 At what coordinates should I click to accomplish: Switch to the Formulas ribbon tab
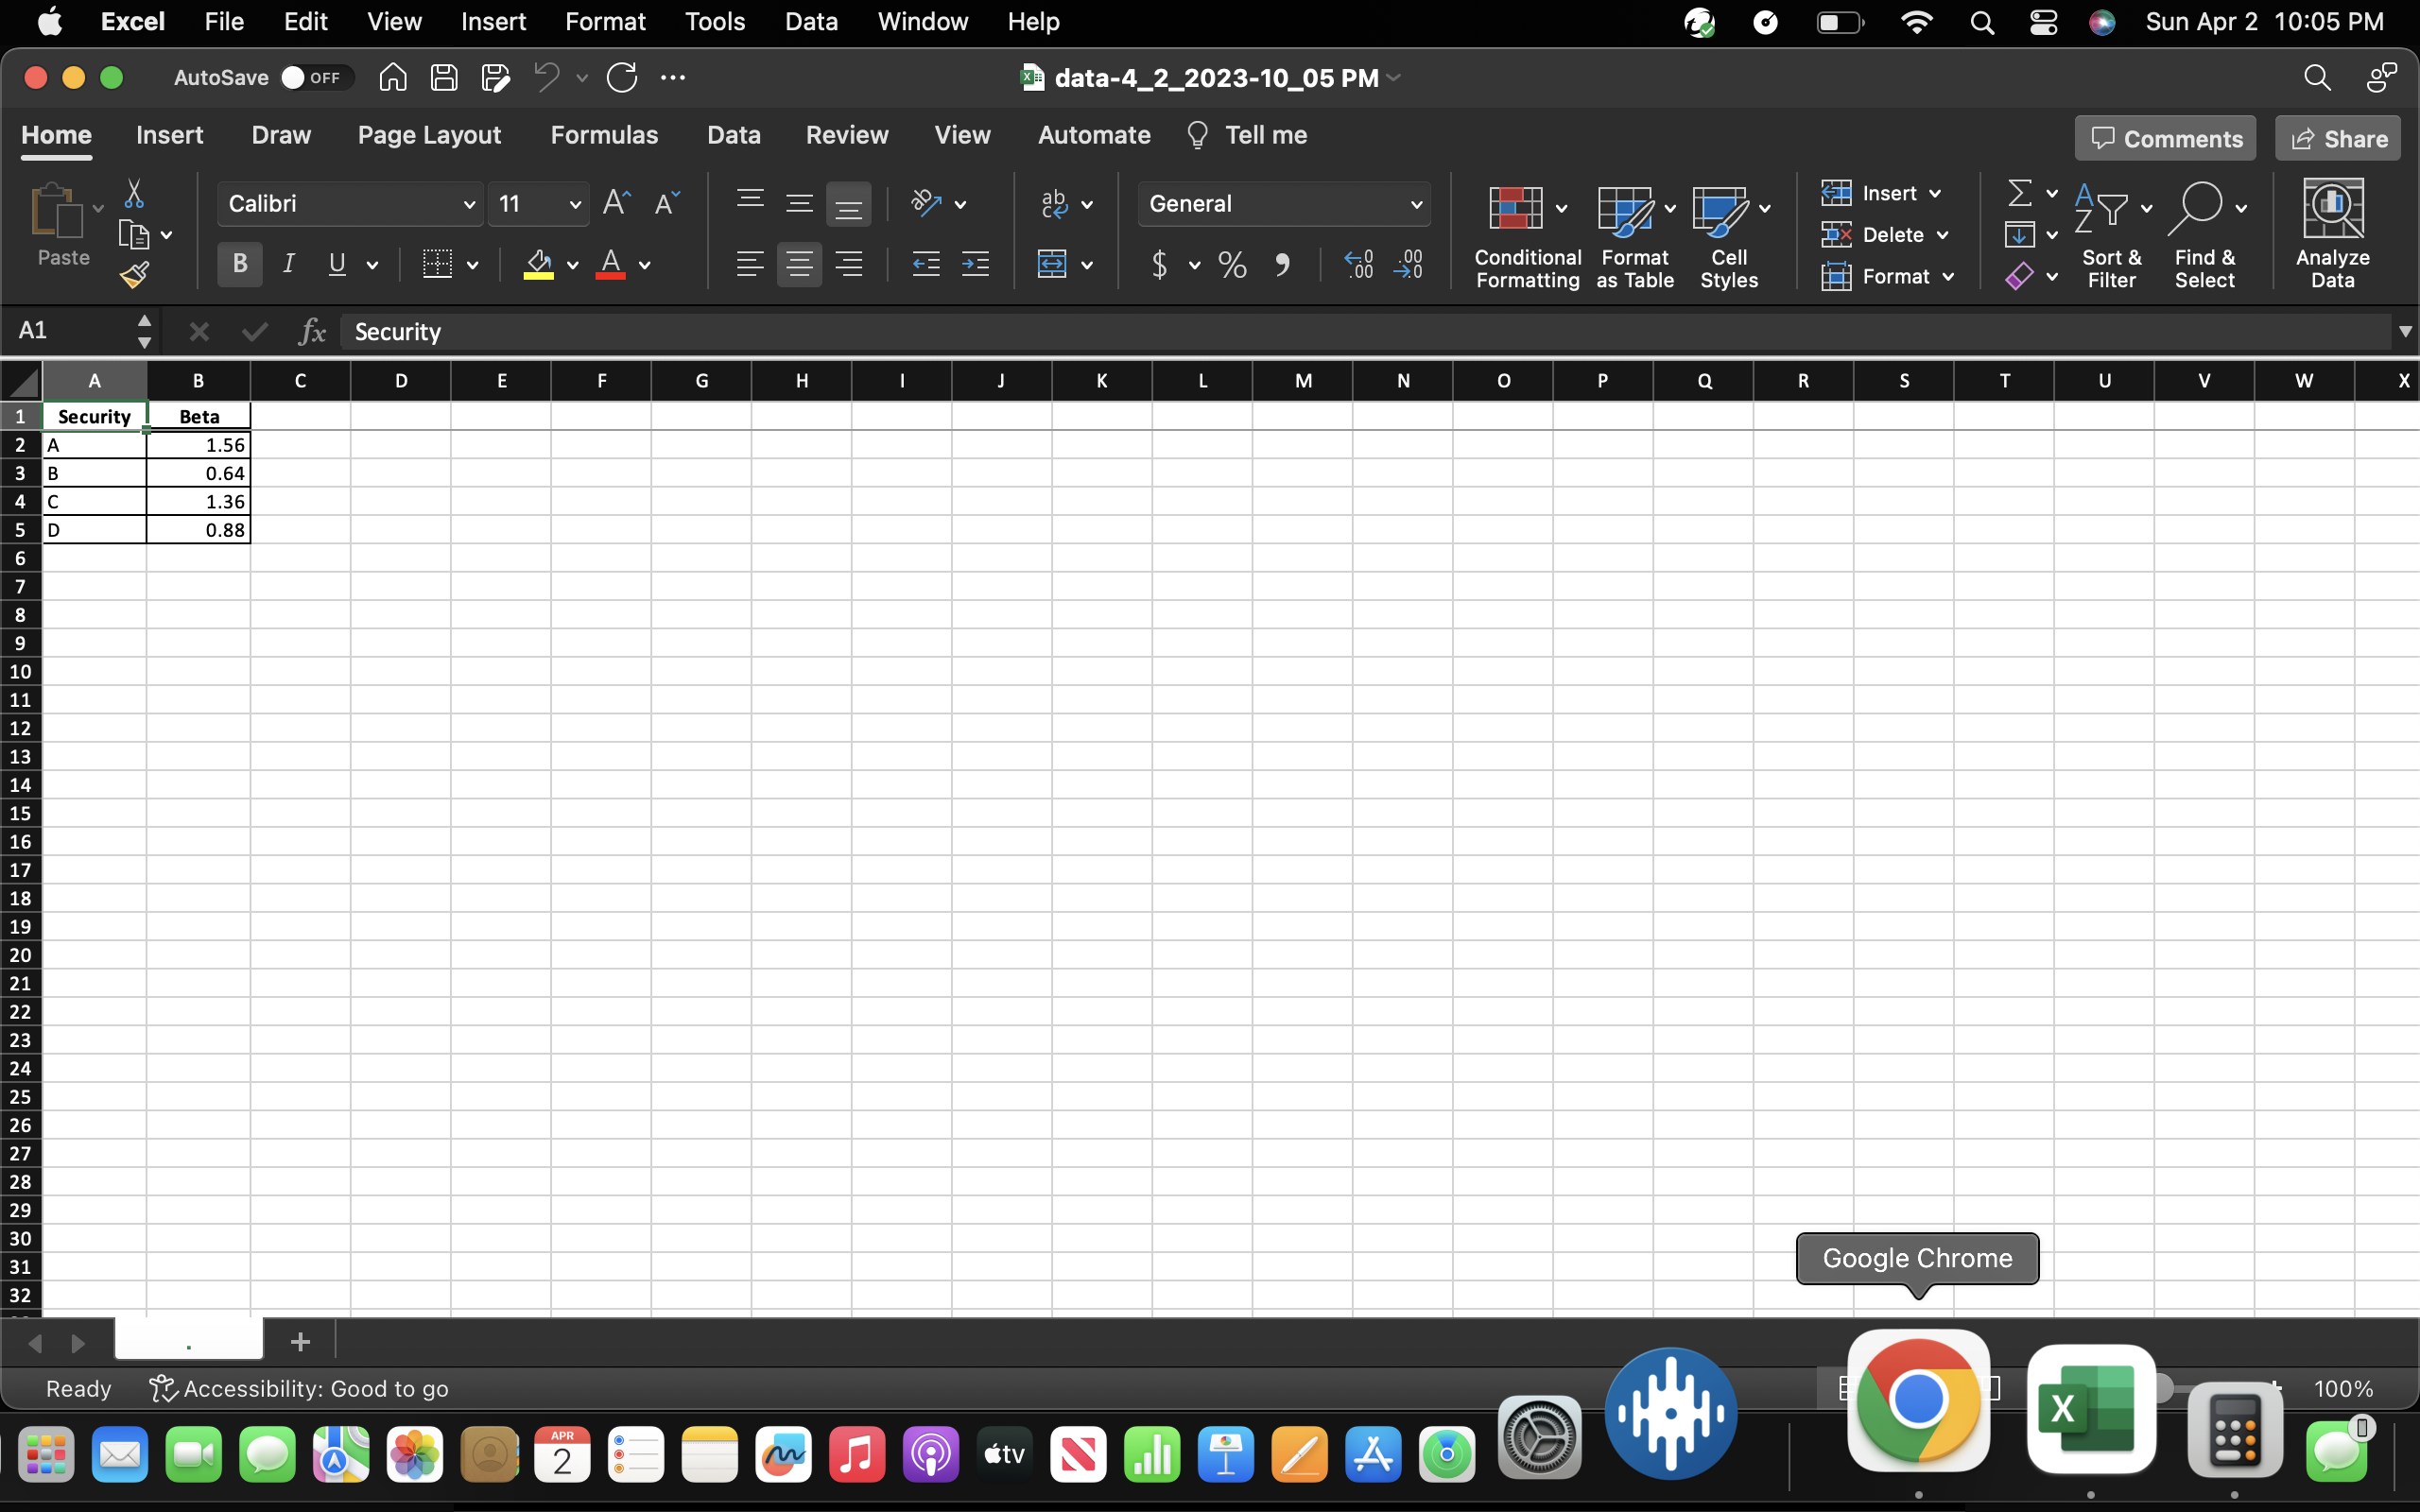coord(604,135)
